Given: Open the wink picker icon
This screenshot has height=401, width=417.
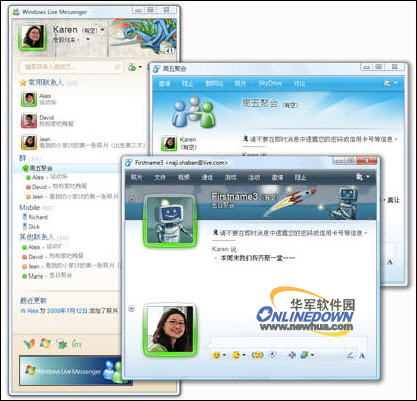Looking at the screenshot, I should click(x=236, y=355).
